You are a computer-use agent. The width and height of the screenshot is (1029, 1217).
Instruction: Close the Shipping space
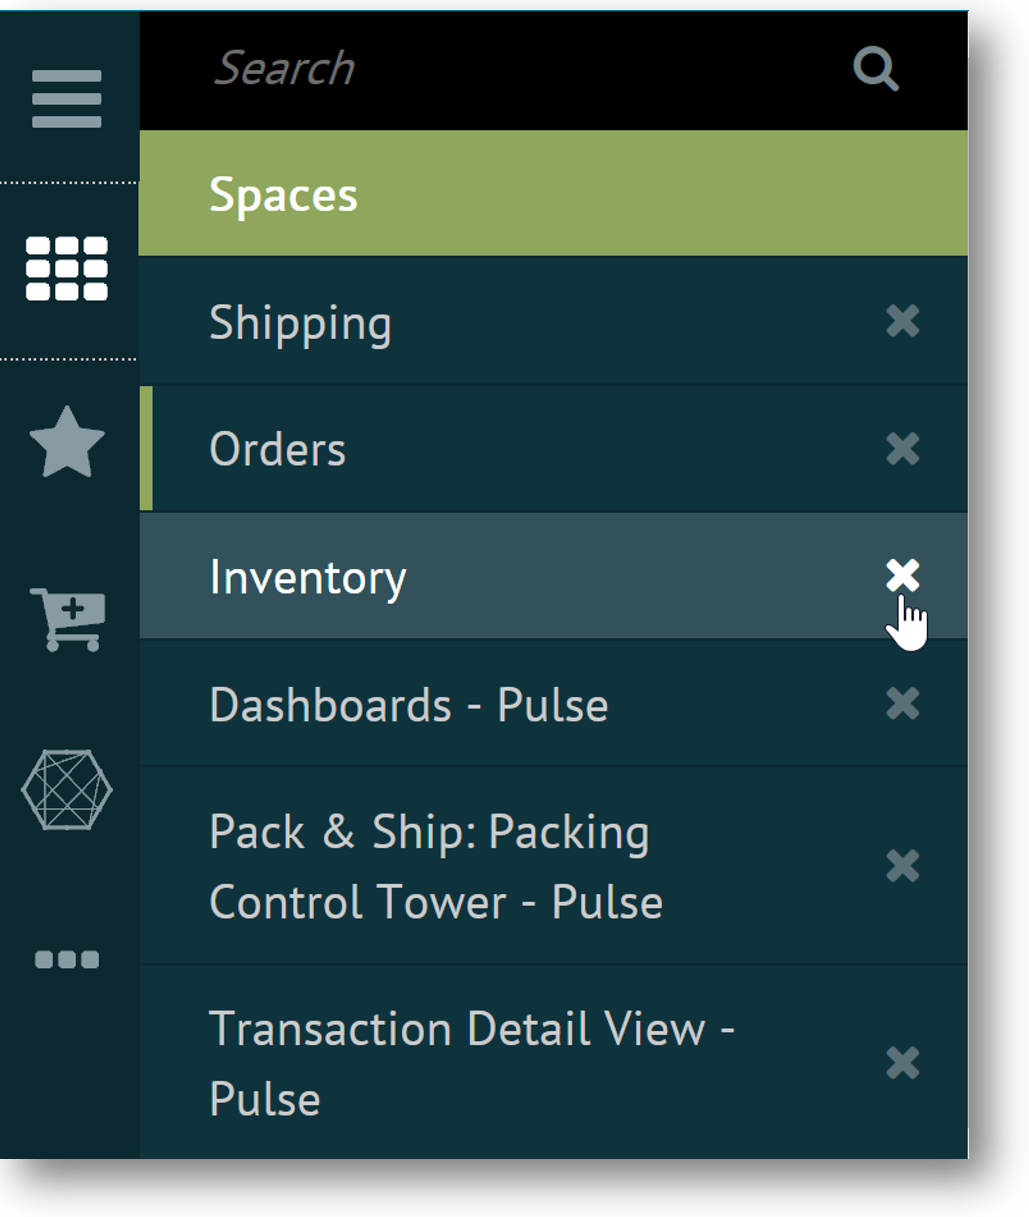902,321
